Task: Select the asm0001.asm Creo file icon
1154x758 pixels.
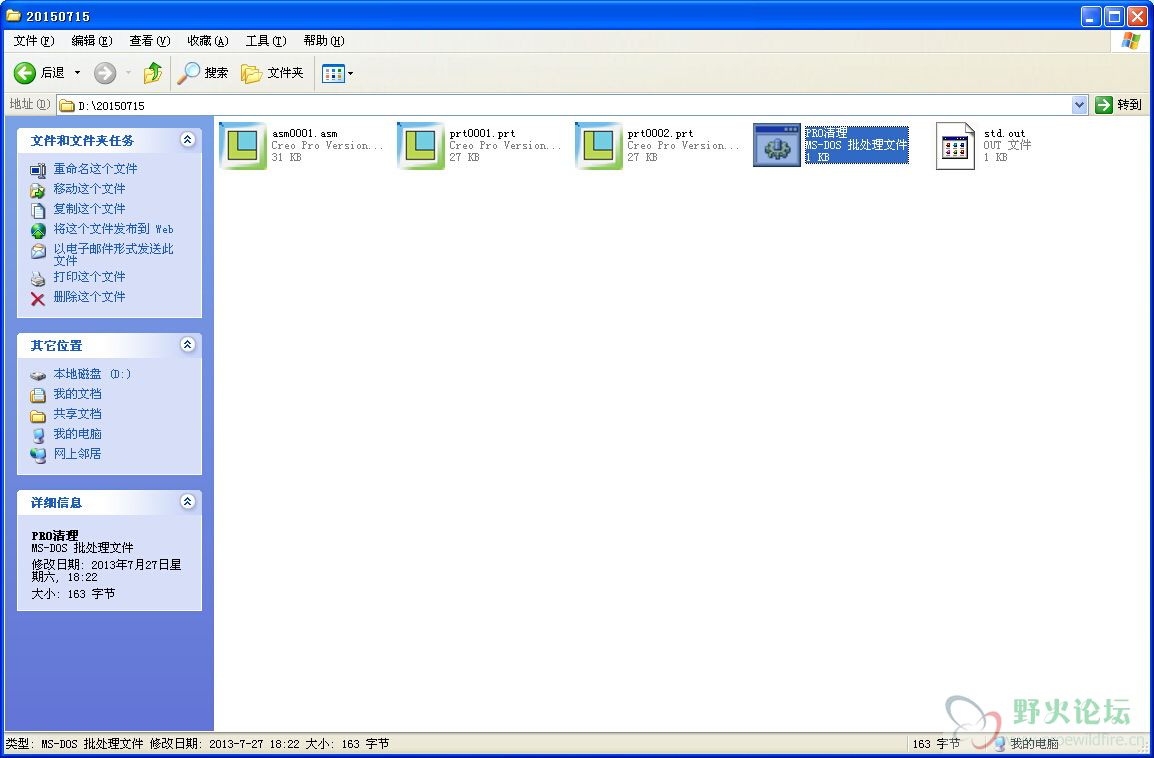Action: 243,146
